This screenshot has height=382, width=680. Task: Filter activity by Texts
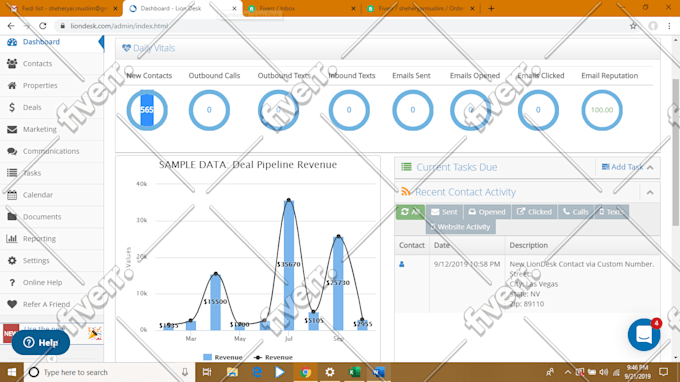coord(611,212)
